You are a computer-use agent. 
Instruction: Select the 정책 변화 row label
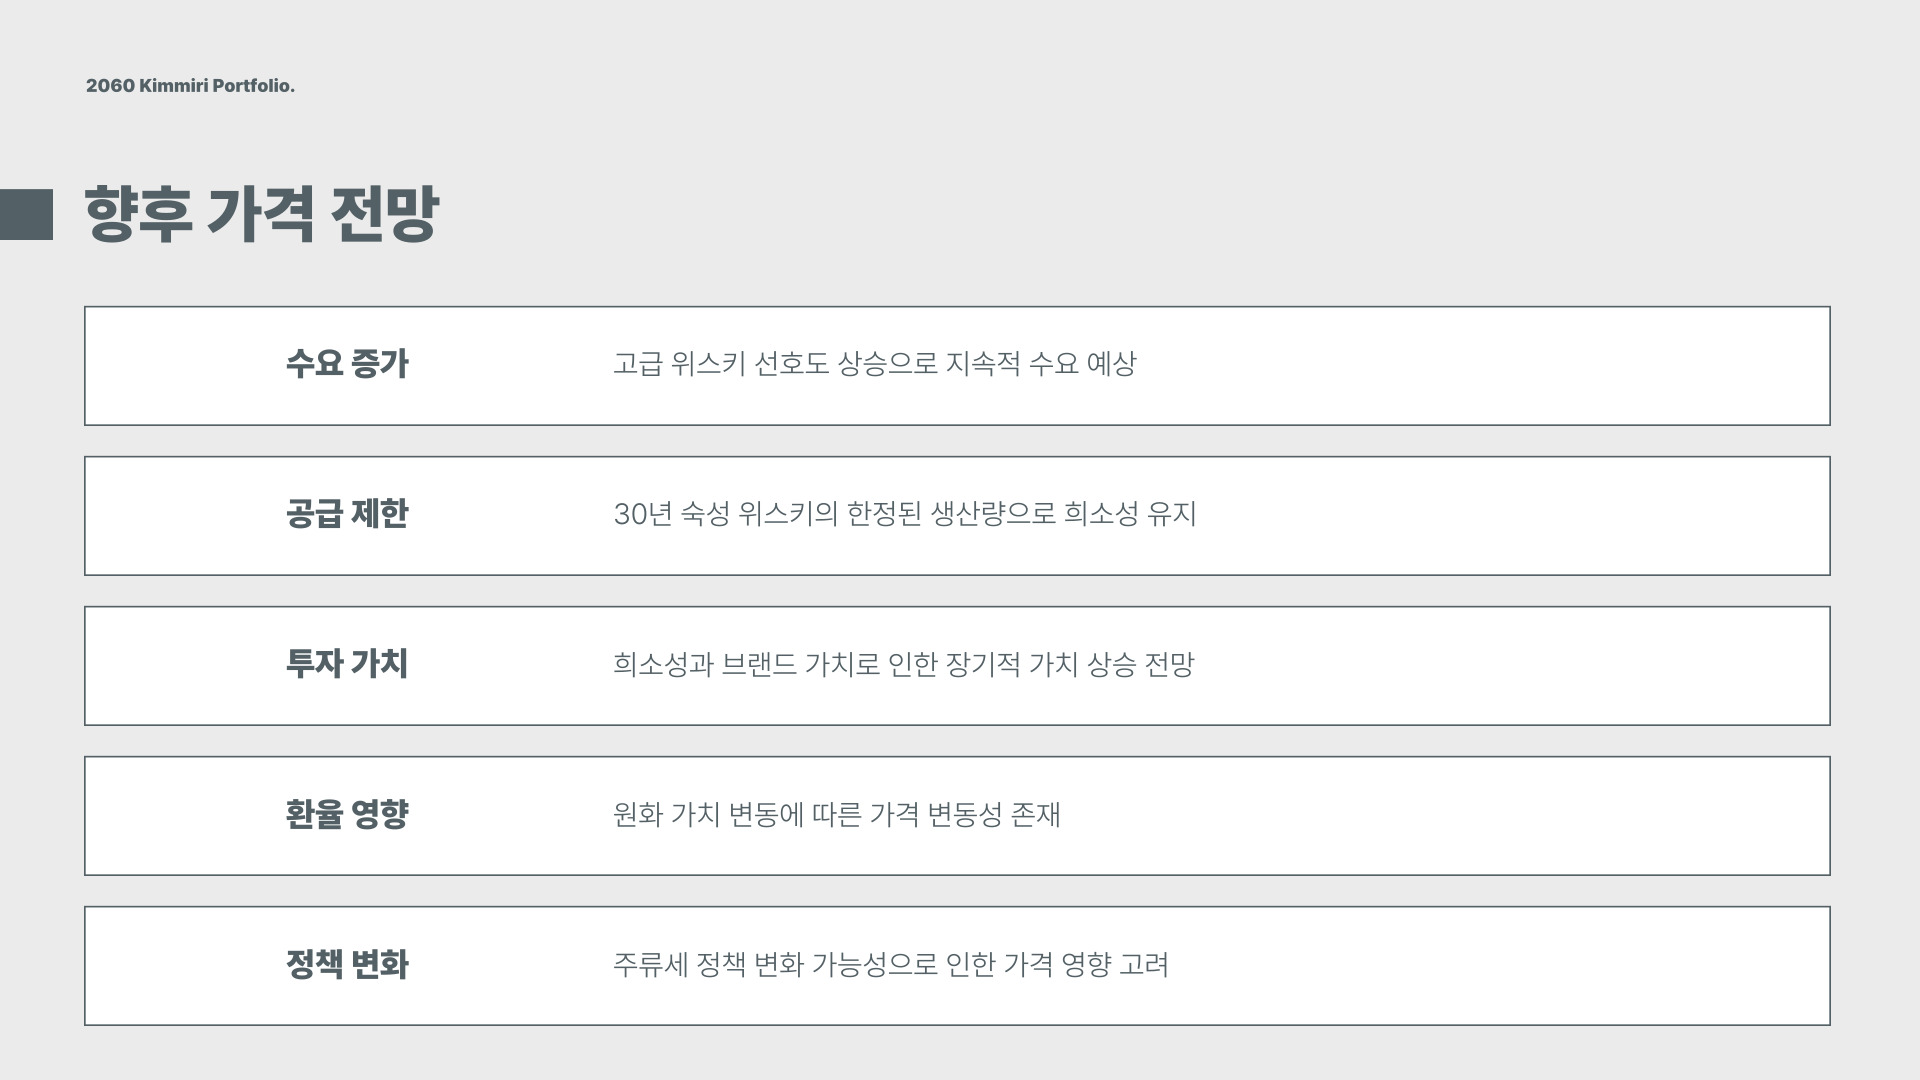(347, 964)
